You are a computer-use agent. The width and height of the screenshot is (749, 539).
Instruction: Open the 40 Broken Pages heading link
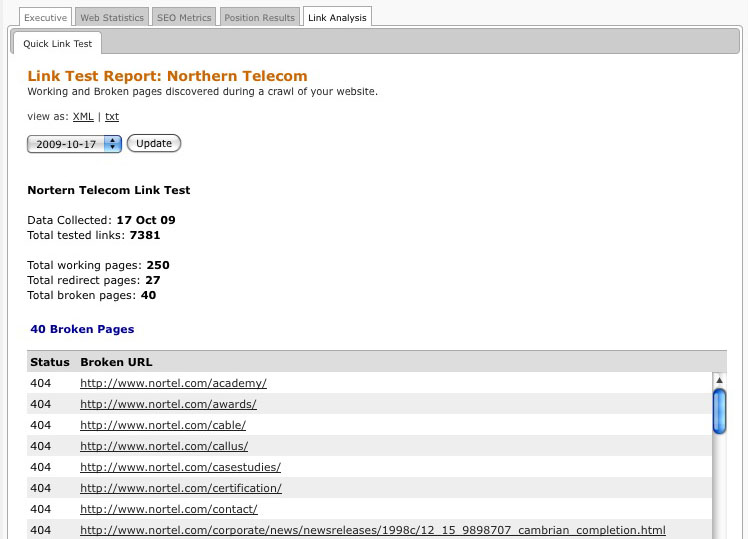tap(82, 329)
